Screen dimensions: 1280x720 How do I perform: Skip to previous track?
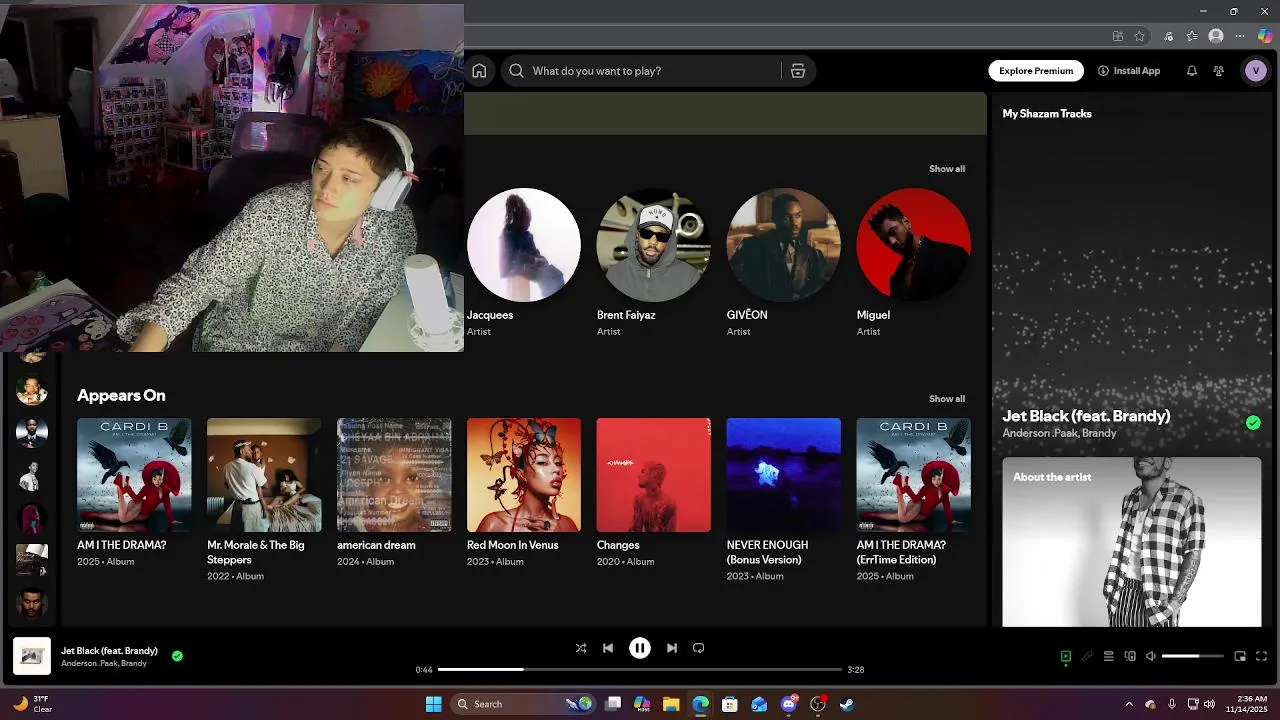pyautogui.click(x=608, y=648)
